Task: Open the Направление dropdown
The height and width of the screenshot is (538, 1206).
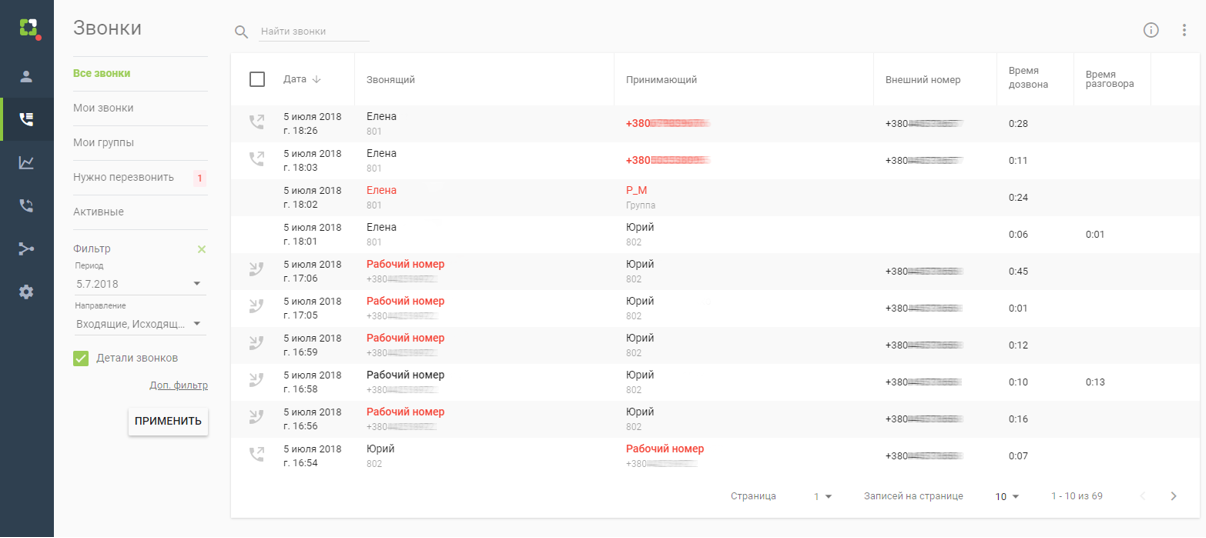Action: pos(140,324)
